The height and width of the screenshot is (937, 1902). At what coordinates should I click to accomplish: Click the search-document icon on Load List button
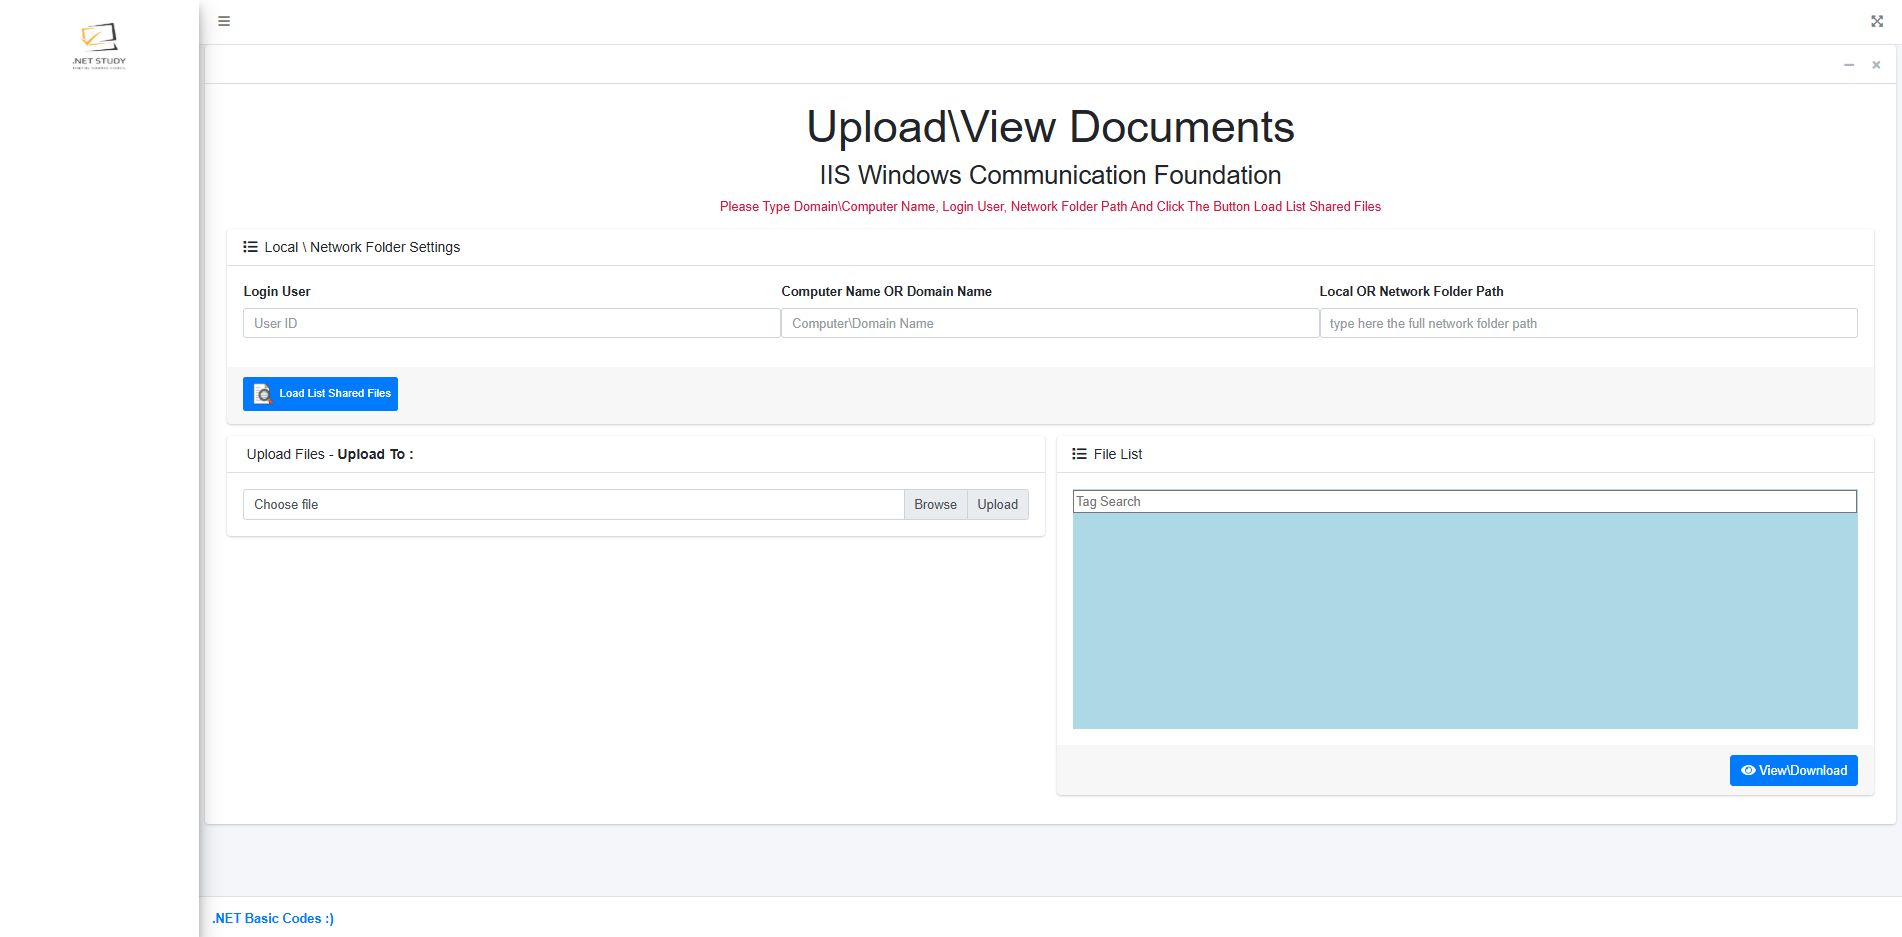[262, 394]
